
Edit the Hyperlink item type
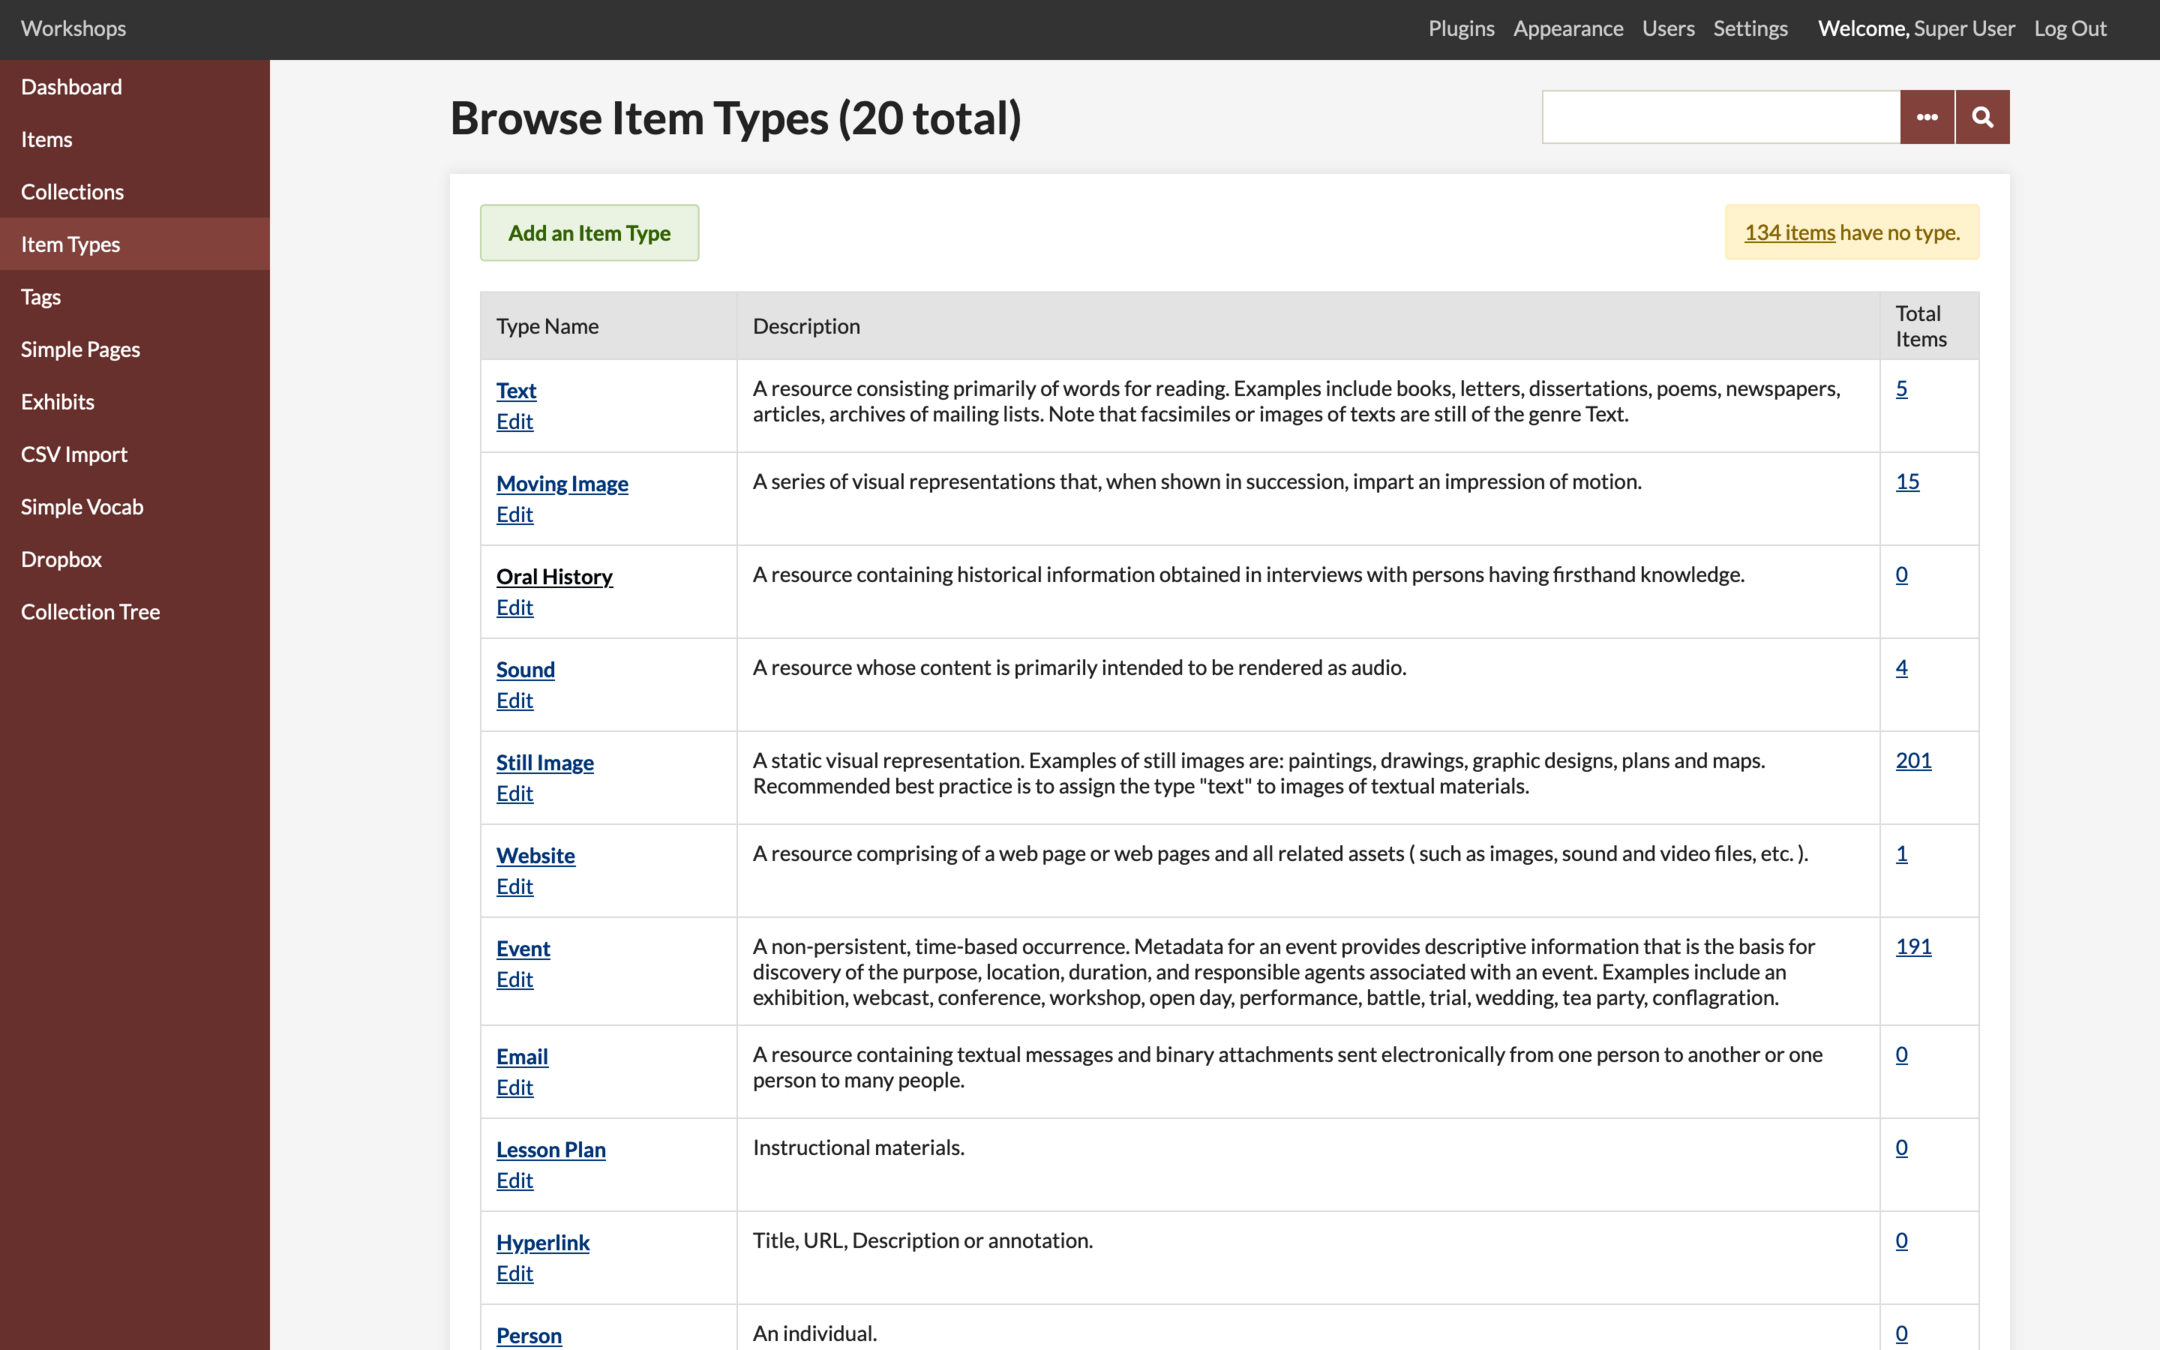pyautogui.click(x=514, y=1273)
